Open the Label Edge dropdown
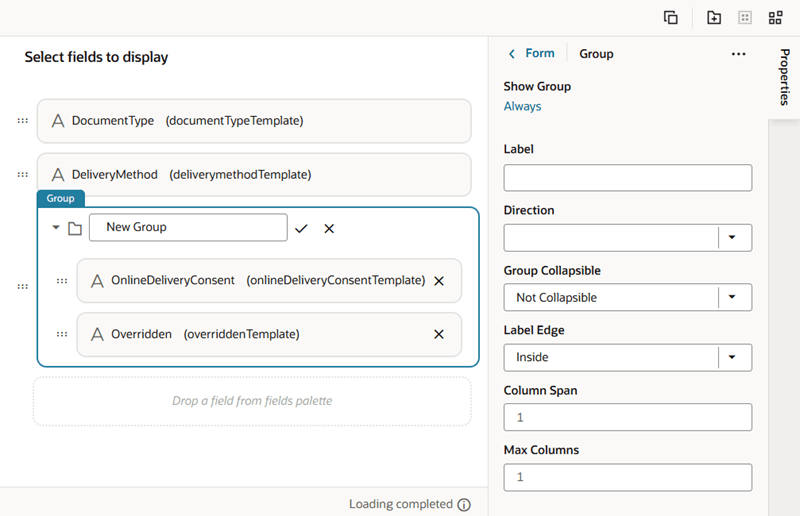800x516 pixels. [734, 357]
